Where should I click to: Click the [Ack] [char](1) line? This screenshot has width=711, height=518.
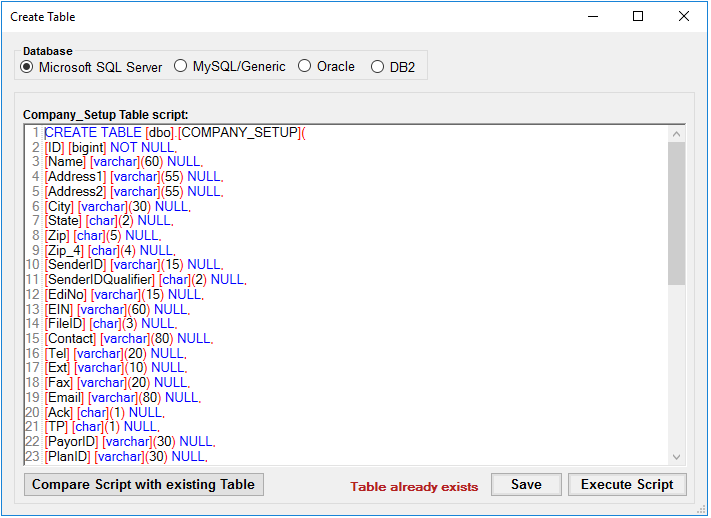tap(104, 413)
